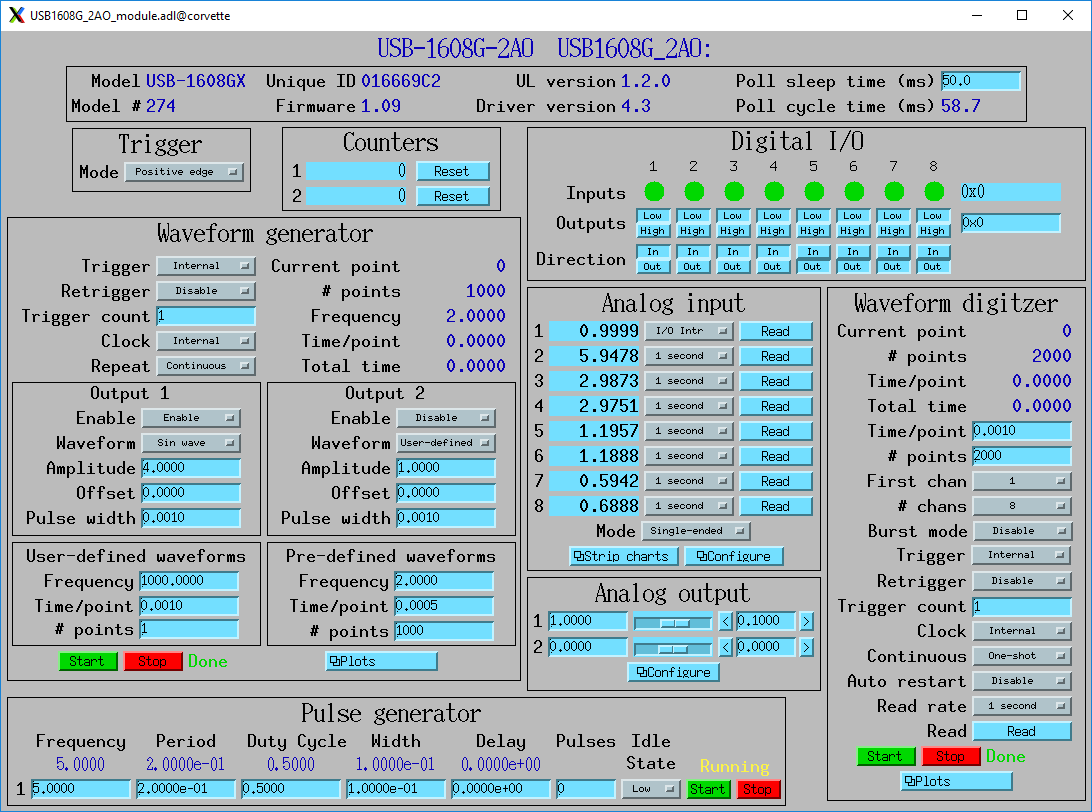This screenshot has width=1092, height=812.
Task: Open Analog input Configure display
Action: tap(734, 556)
